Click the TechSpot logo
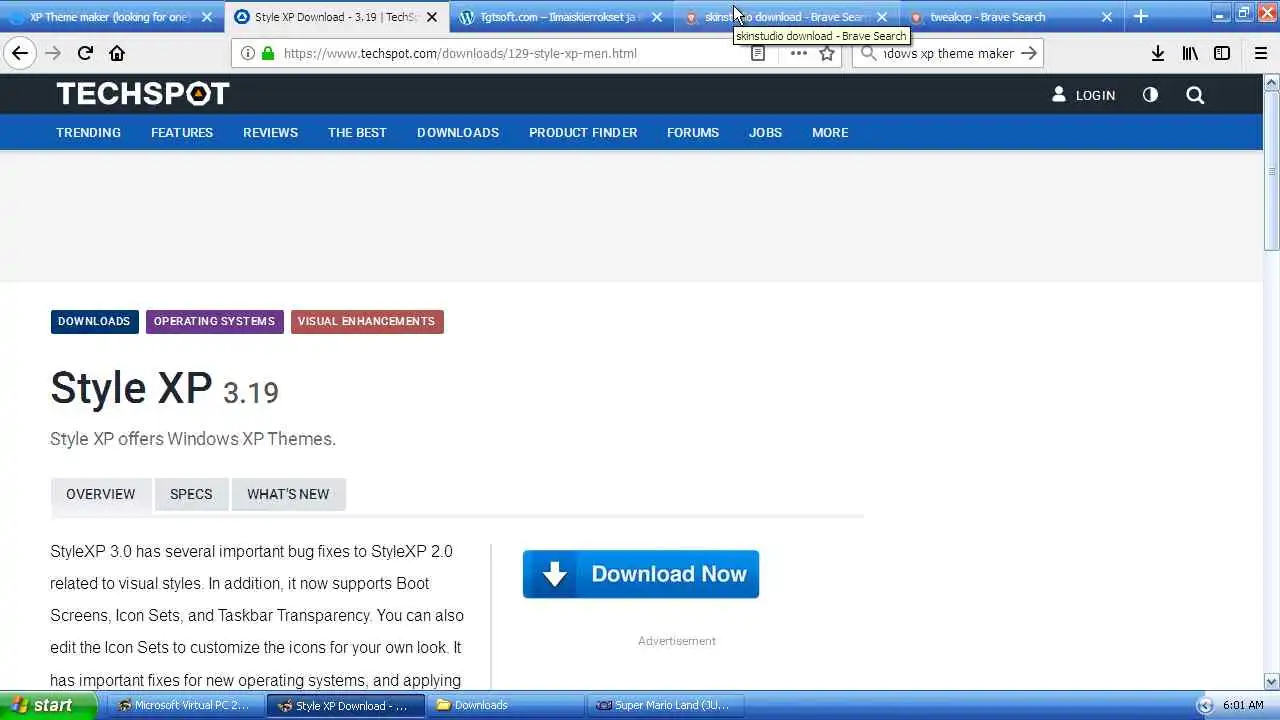This screenshot has height=720, width=1280. click(x=143, y=94)
